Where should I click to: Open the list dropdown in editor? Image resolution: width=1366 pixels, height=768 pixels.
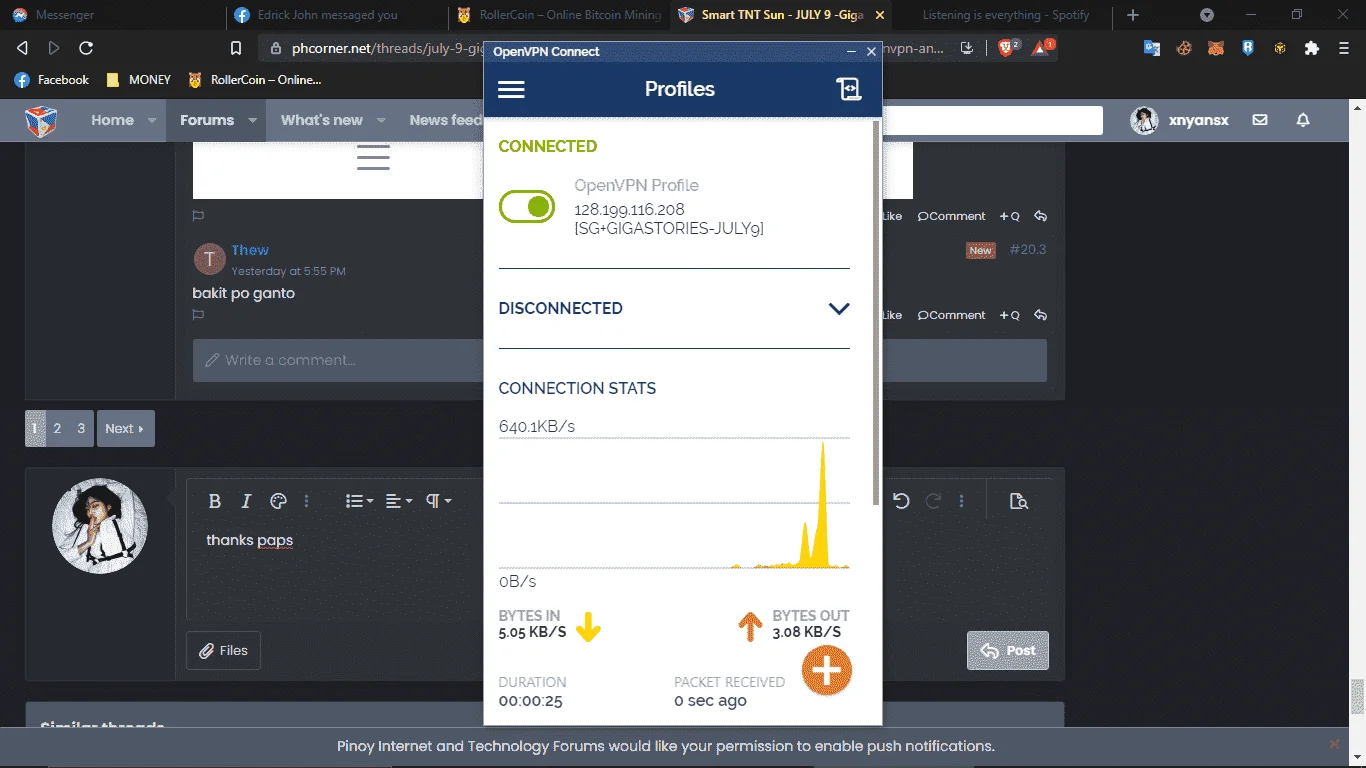pos(359,501)
